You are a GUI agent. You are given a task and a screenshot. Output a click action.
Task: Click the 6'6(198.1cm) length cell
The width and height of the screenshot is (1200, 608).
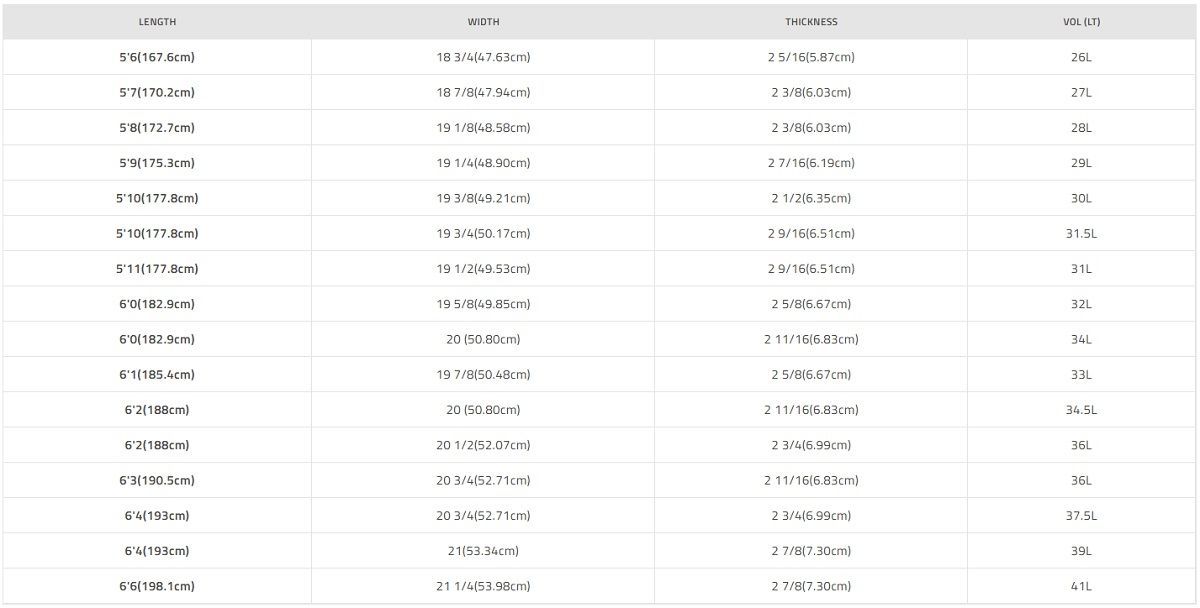(x=157, y=586)
